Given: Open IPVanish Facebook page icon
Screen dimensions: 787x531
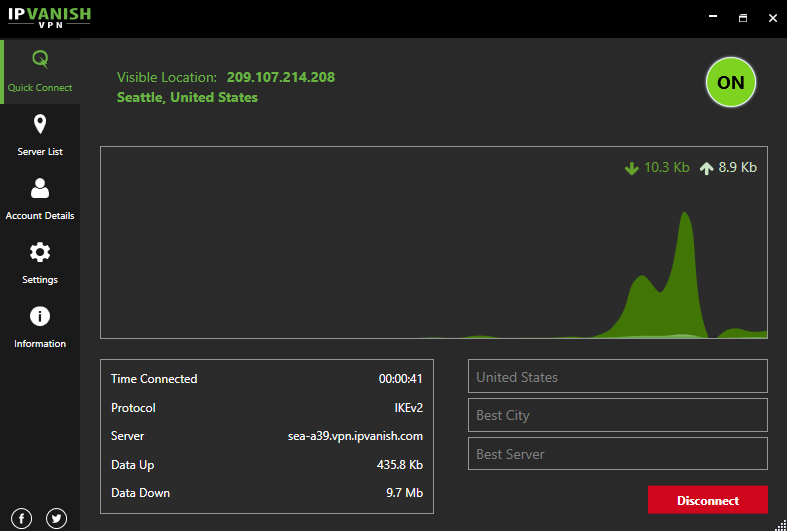Looking at the screenshot, I should point(22,518).
